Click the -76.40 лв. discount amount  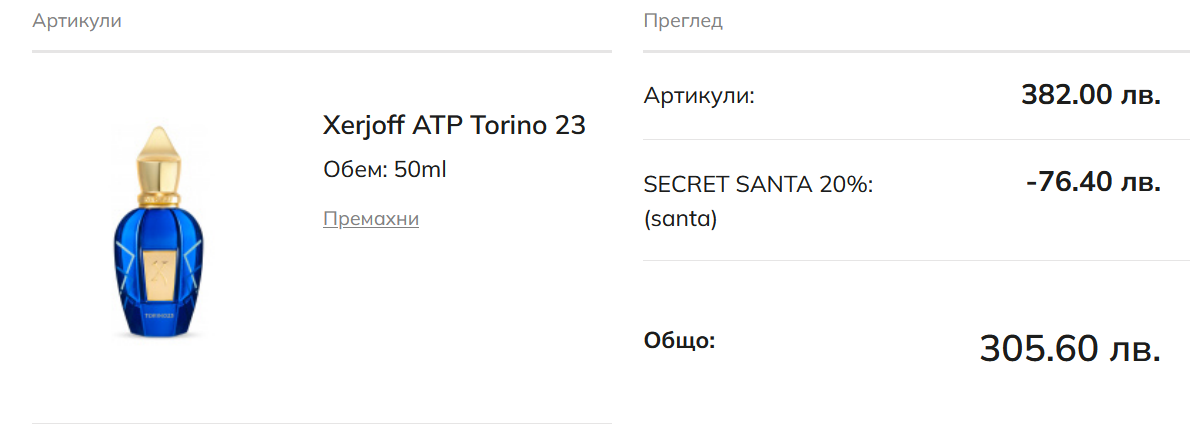pos(1093,183)
